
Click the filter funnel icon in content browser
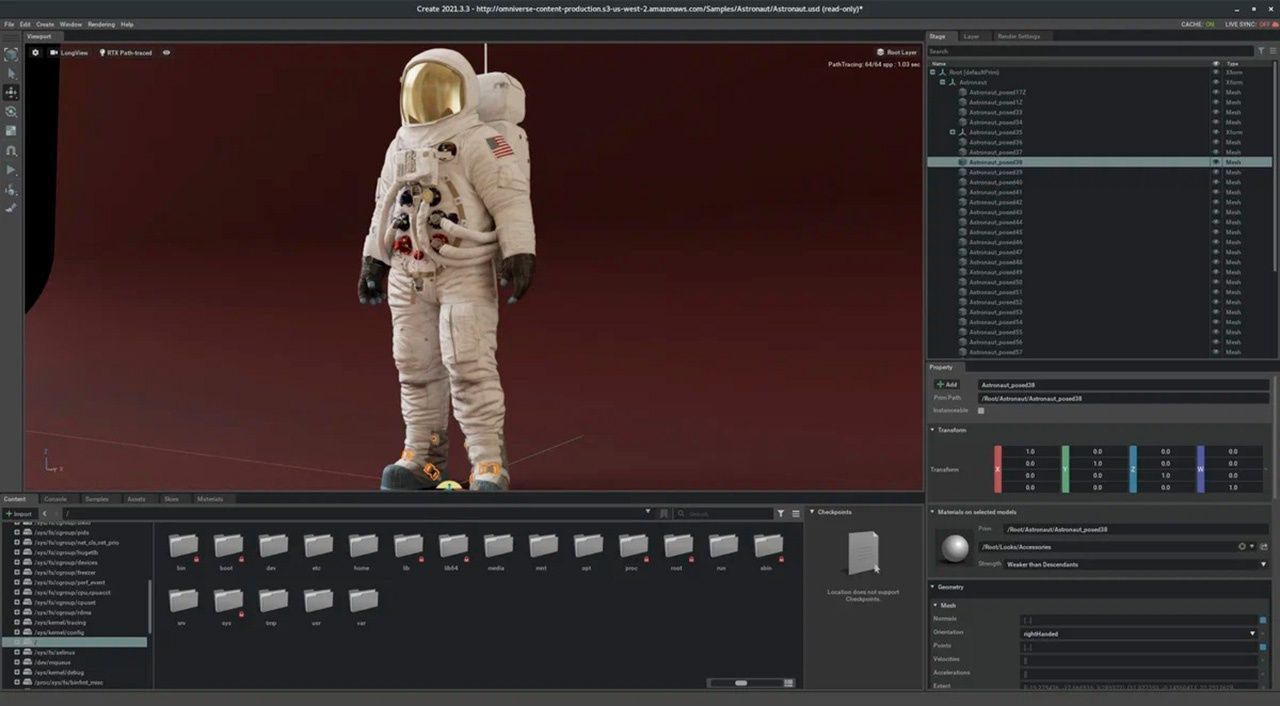point(781,513)
